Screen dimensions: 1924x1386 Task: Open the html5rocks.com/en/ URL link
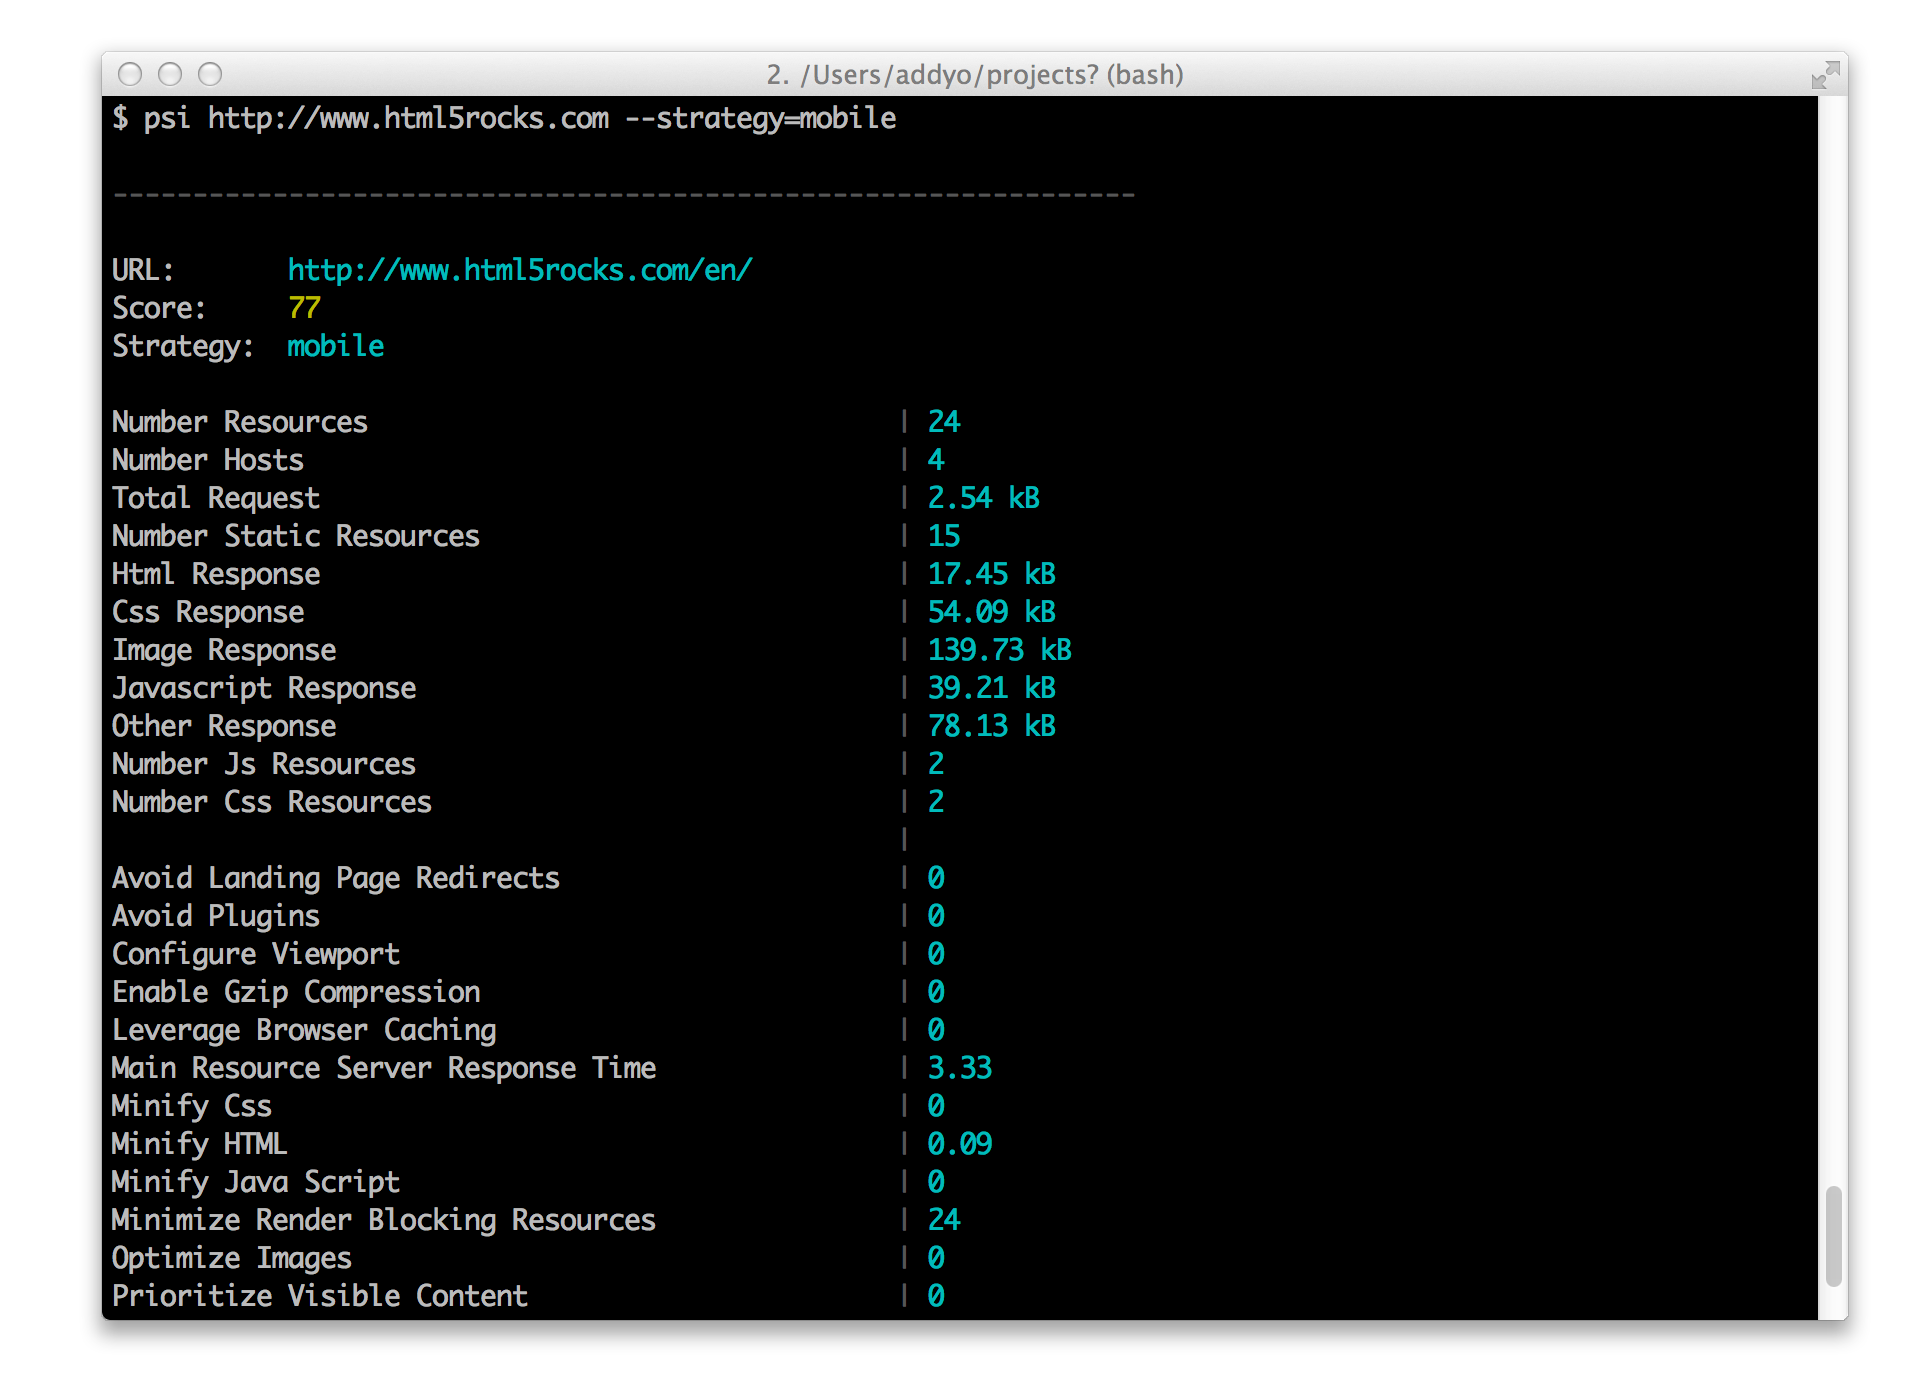click(519, 270)
